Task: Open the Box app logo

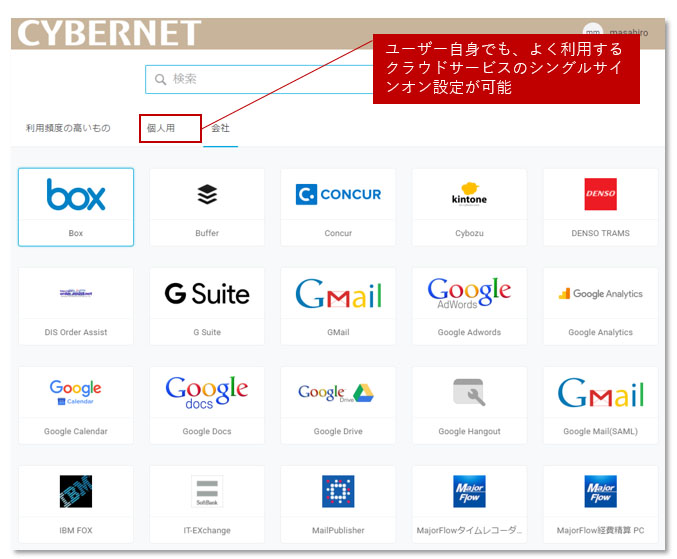Action: pos(76,194)
